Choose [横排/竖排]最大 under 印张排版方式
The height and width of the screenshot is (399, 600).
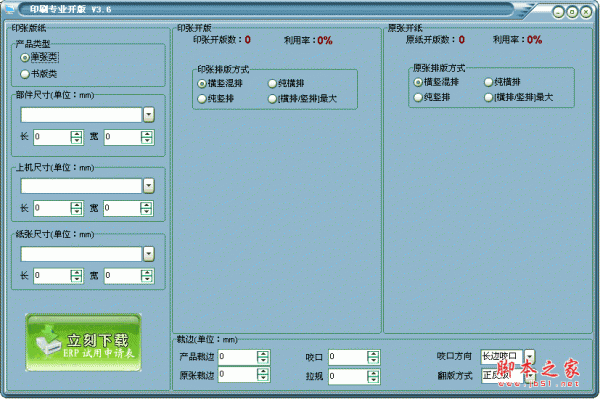[x=302, y=99]
